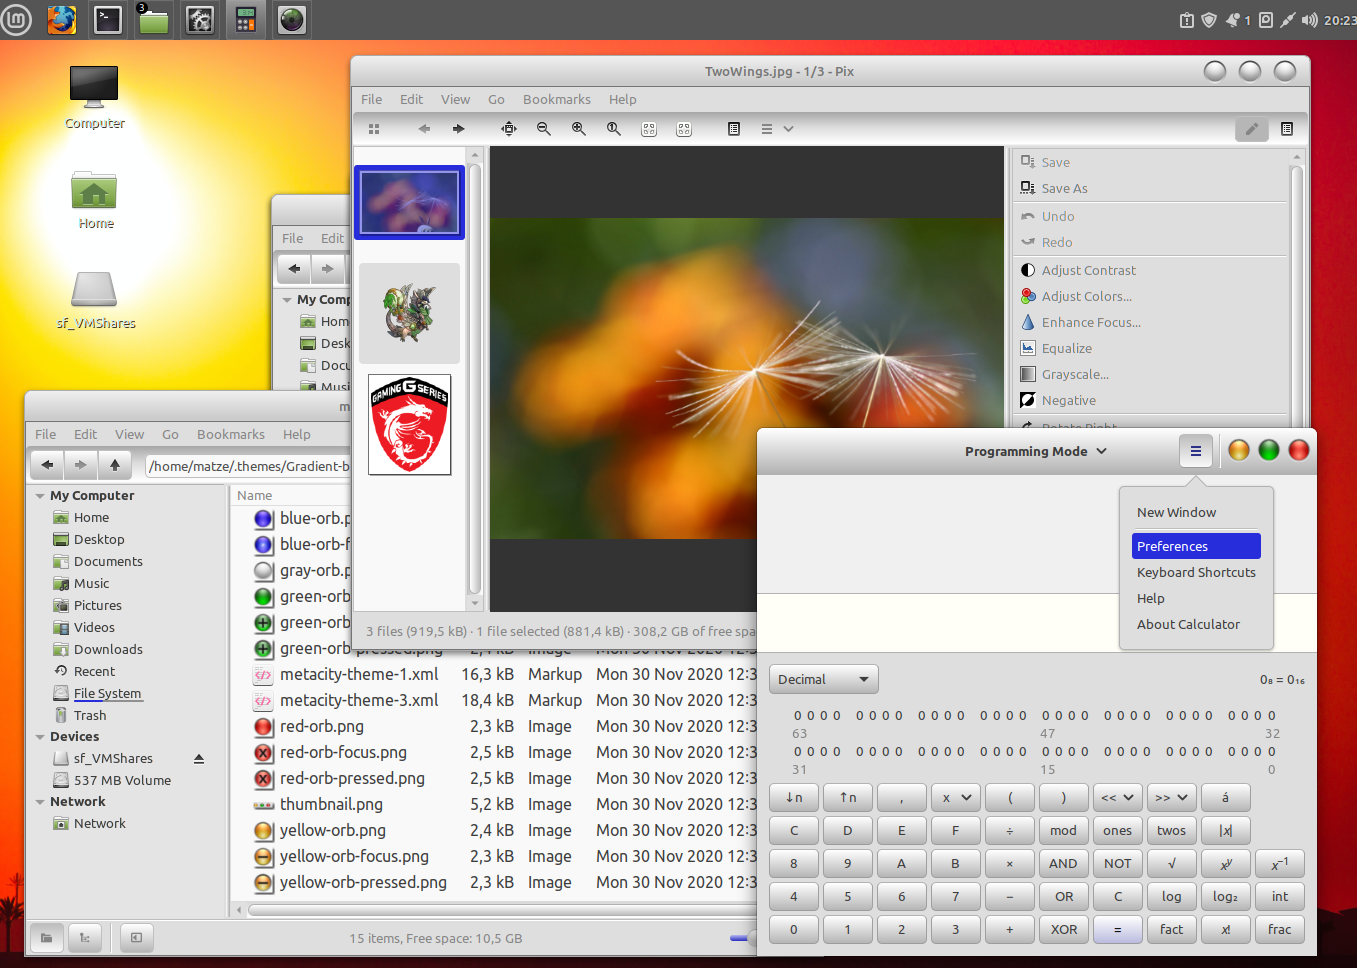The height and width of the screenshot is (968, 1357).
Task: Open Terminal from the top panel
Action: pyautogui.click(x=108, y=19)
